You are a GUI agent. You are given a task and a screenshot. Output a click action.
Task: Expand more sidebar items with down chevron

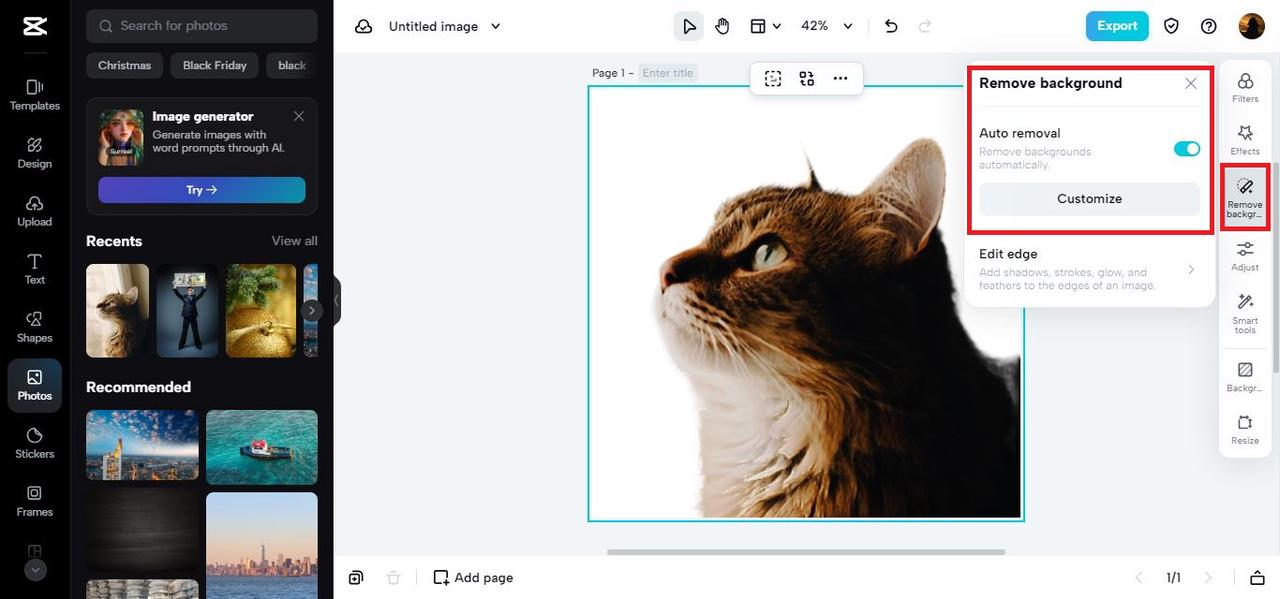(x=35, y=570)
